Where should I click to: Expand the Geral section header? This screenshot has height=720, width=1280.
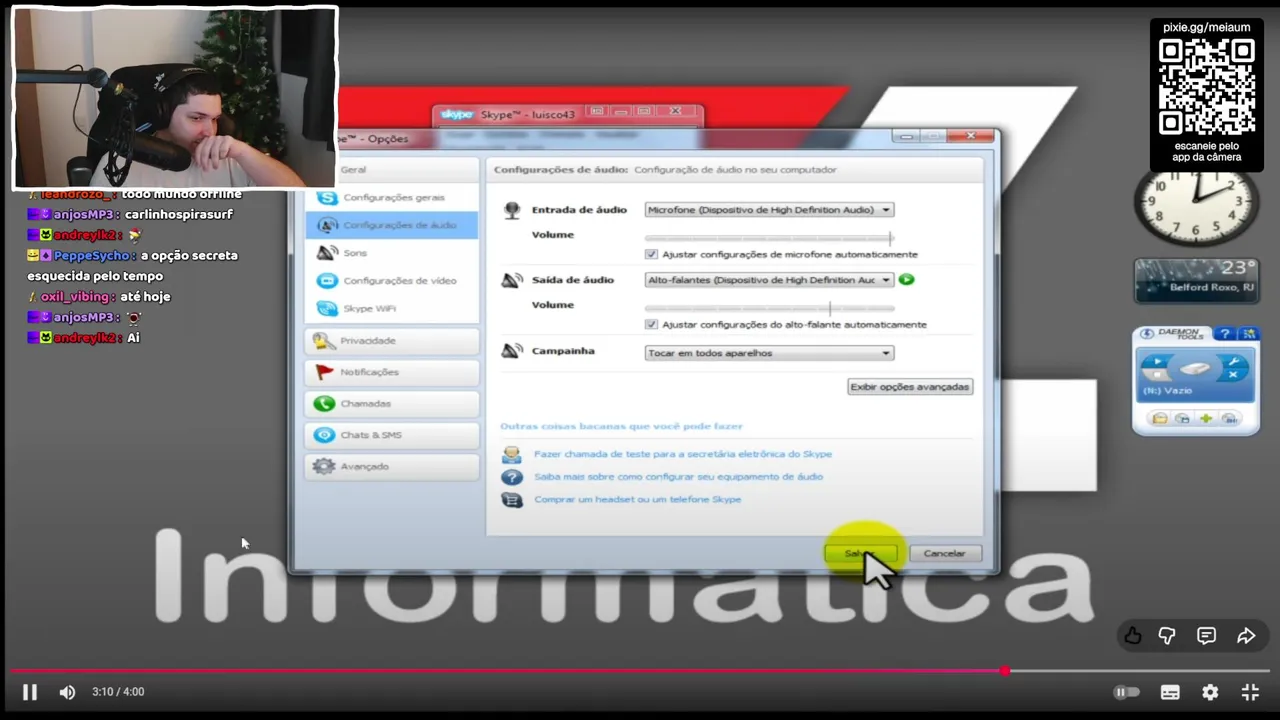393,170
